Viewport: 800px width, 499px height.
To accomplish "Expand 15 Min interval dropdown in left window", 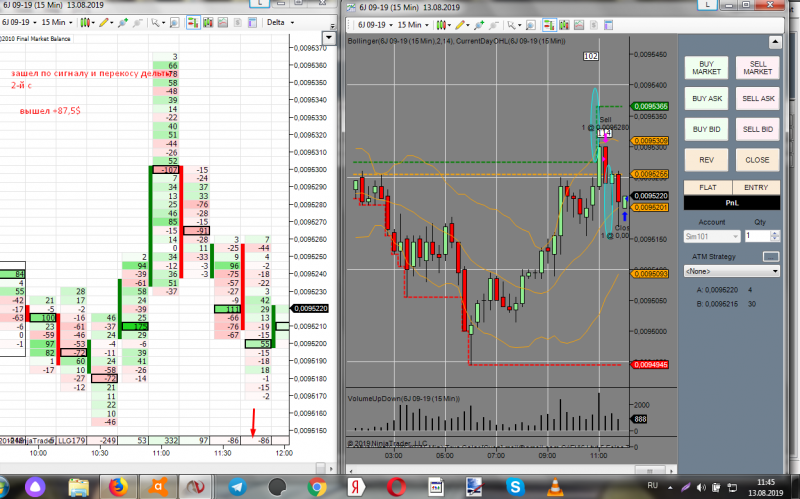I will 70,23.
